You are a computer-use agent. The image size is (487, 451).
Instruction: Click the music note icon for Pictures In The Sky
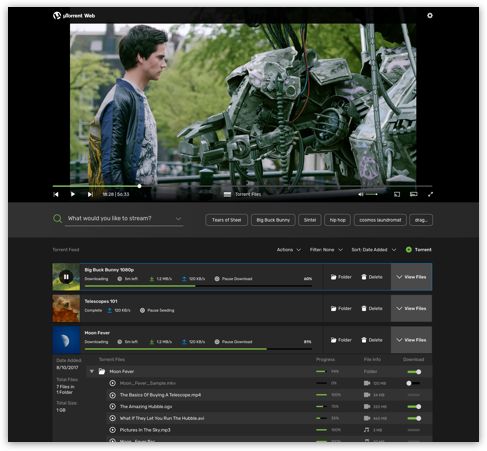pyautogui.click(x=366, y=430)
